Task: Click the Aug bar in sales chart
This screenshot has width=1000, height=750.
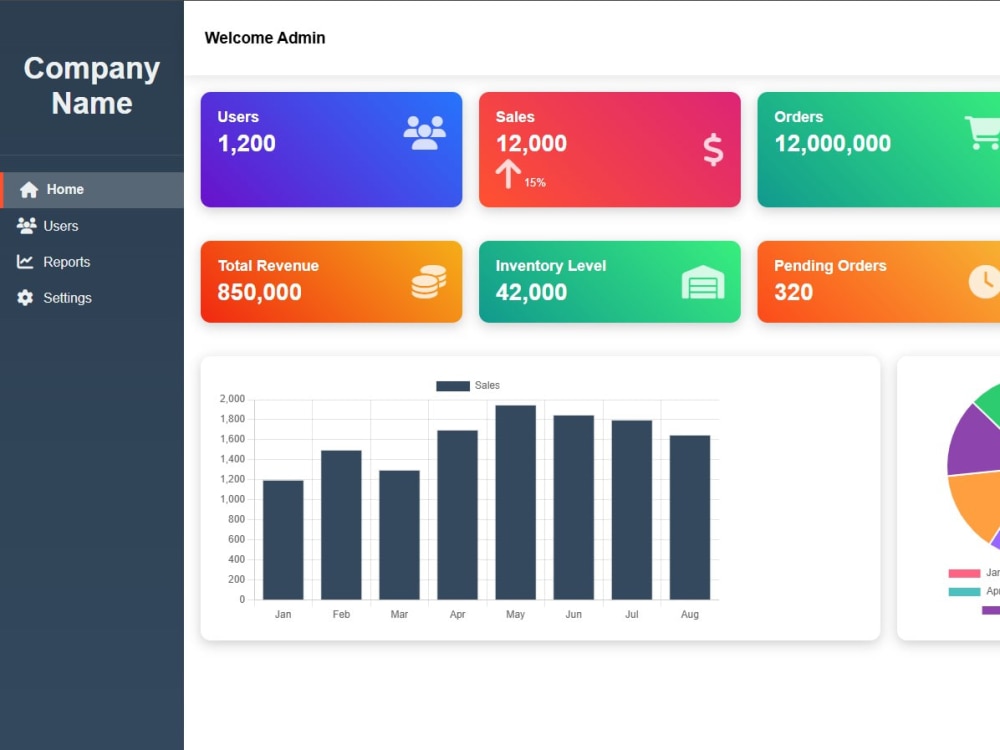Action: point(689,517)
